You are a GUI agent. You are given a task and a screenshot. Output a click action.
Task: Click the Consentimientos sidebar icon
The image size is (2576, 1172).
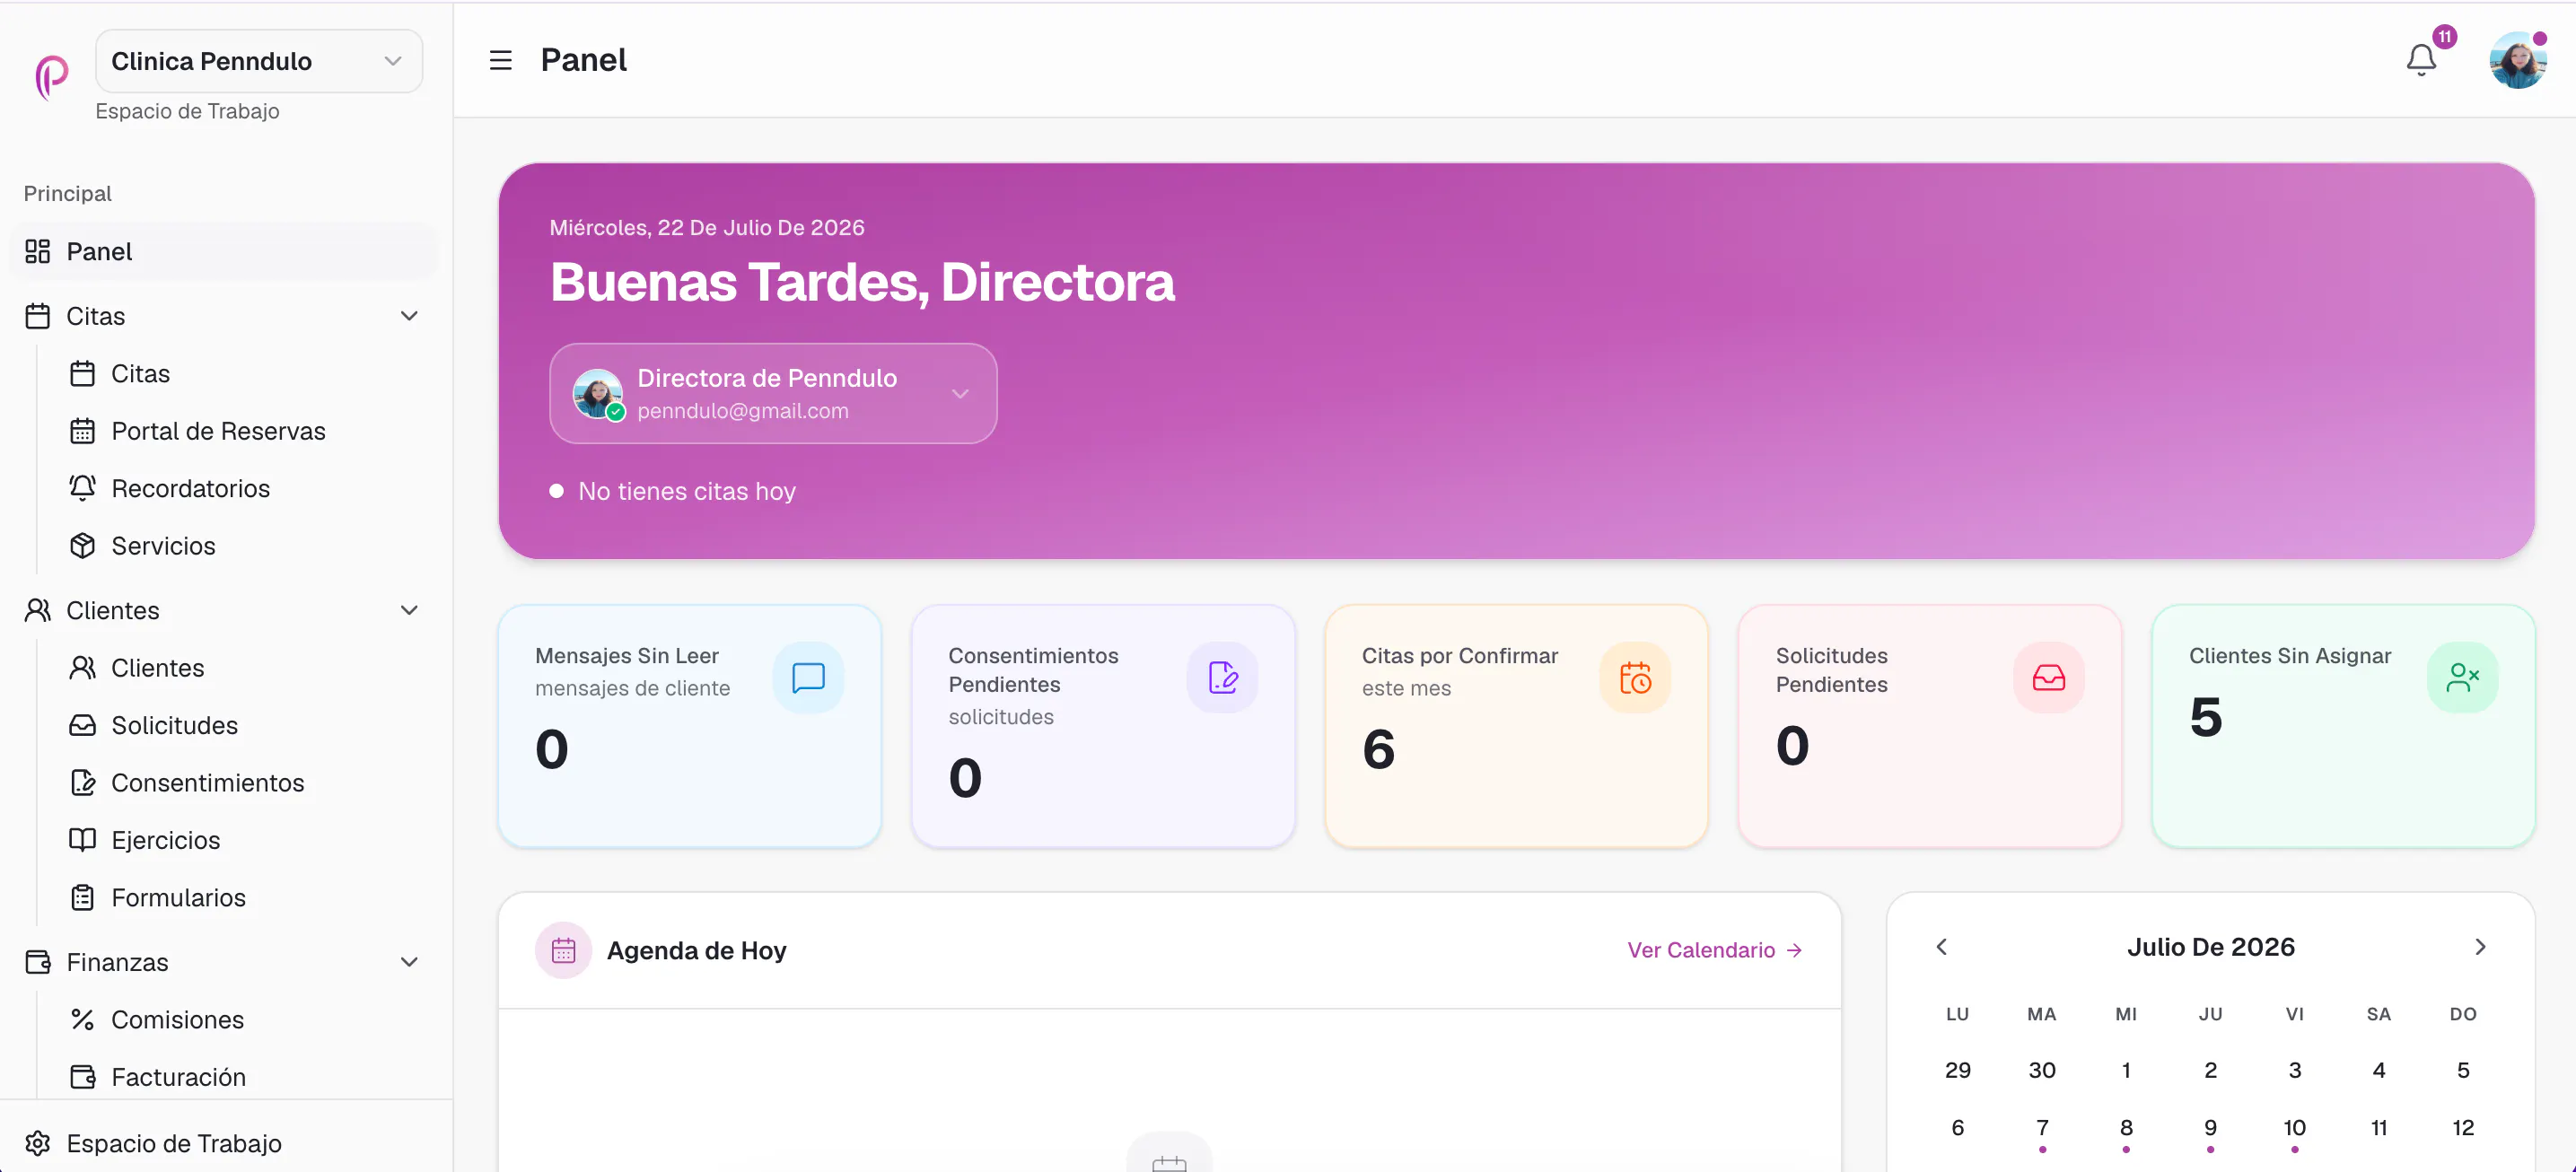tap(82, 783)
